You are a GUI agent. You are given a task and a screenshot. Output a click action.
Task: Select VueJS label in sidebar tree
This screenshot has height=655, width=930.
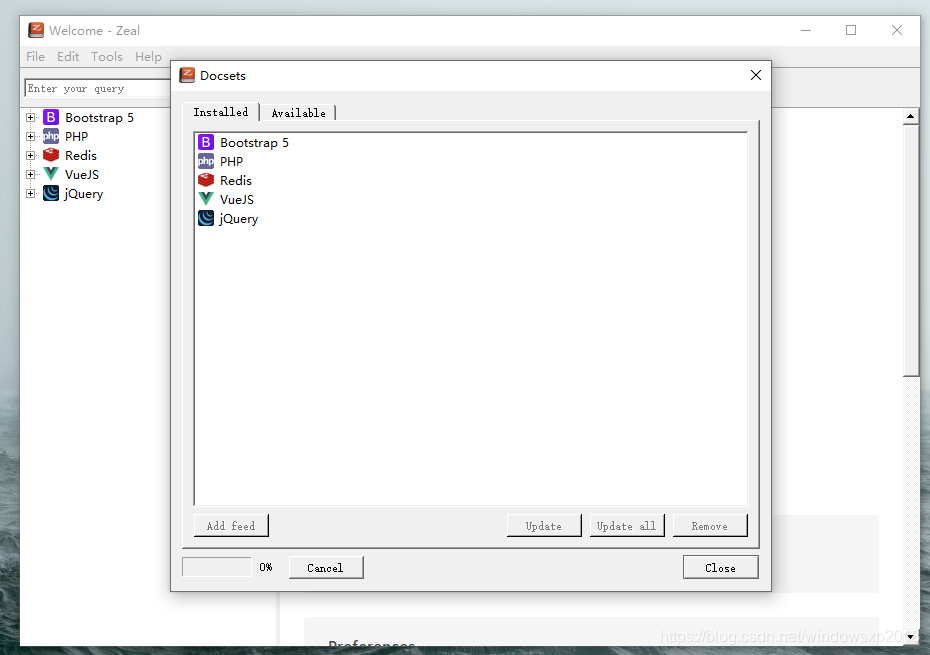82,174
